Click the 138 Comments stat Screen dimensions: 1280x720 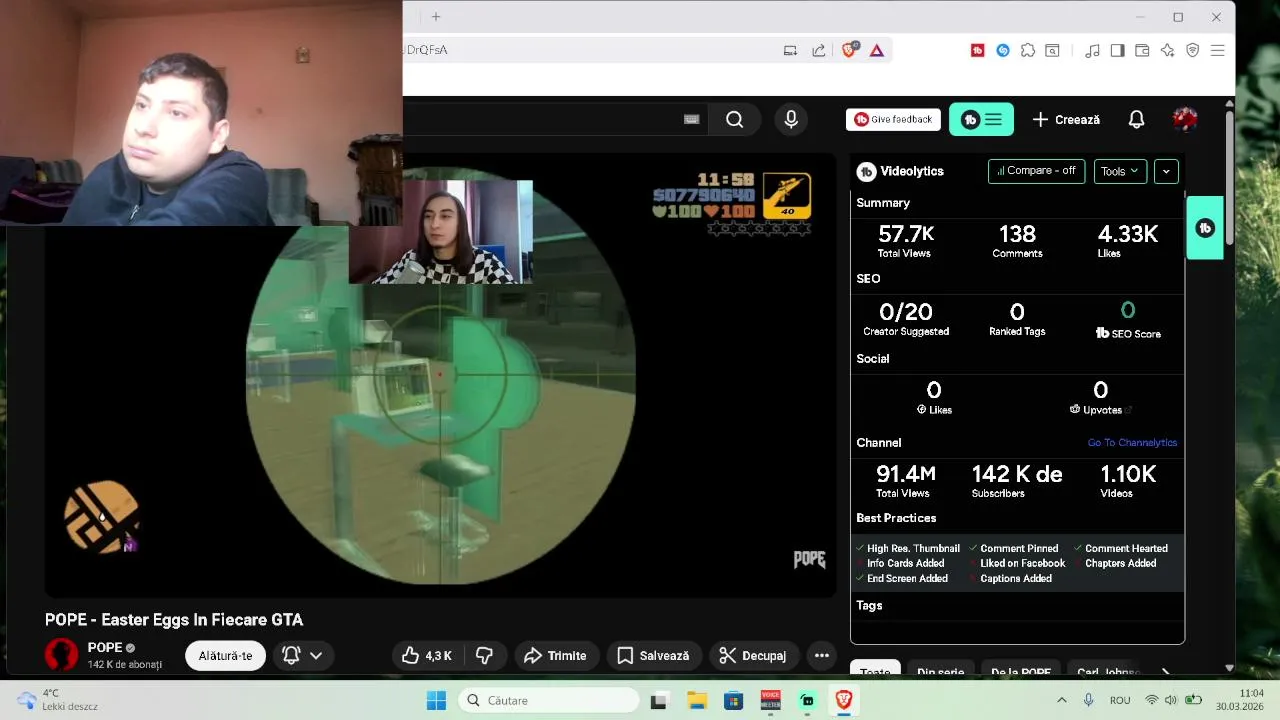(1017, 240)
